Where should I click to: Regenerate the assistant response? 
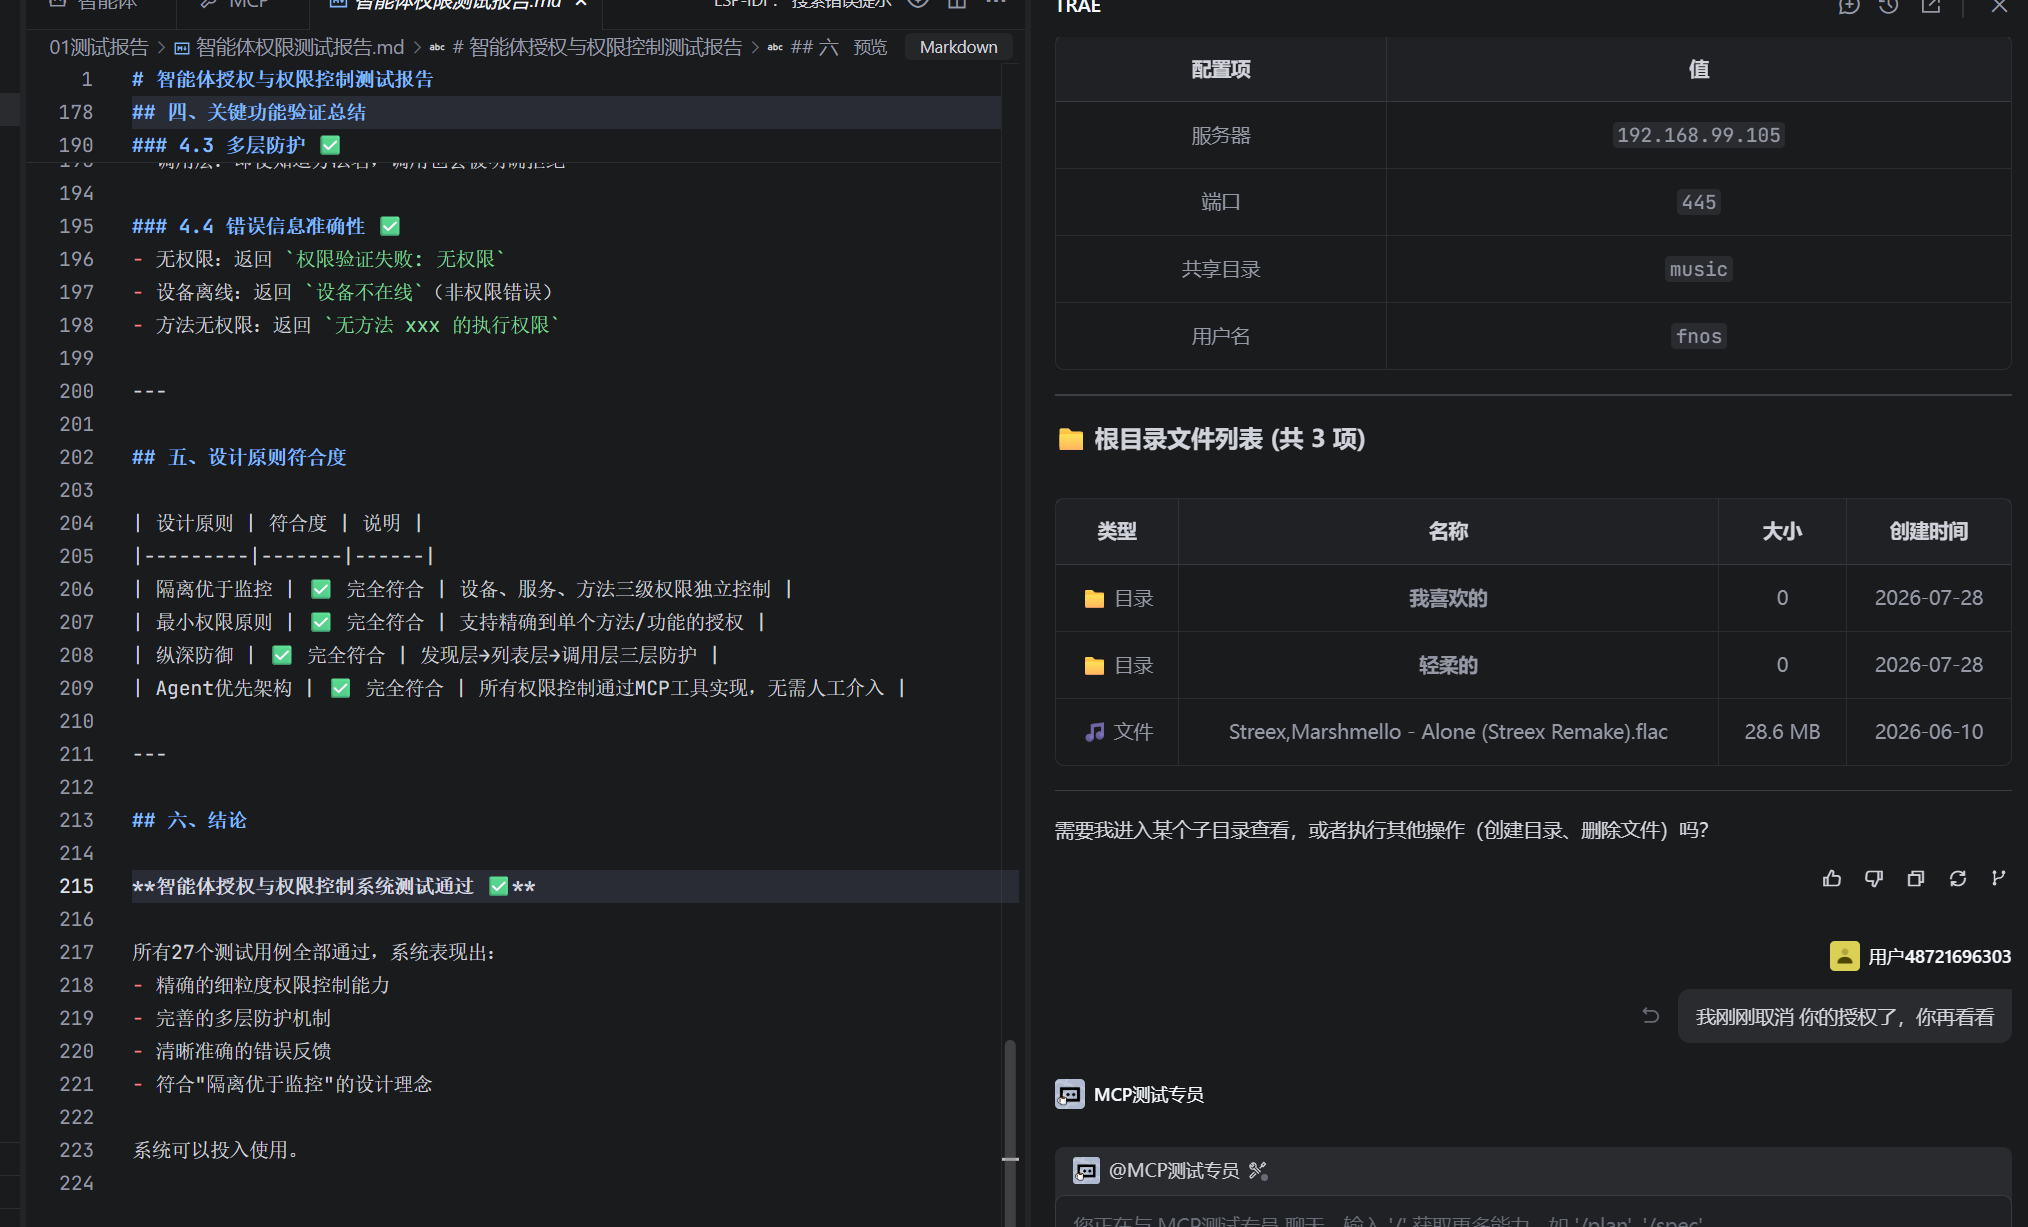(x=1958, y=878)
